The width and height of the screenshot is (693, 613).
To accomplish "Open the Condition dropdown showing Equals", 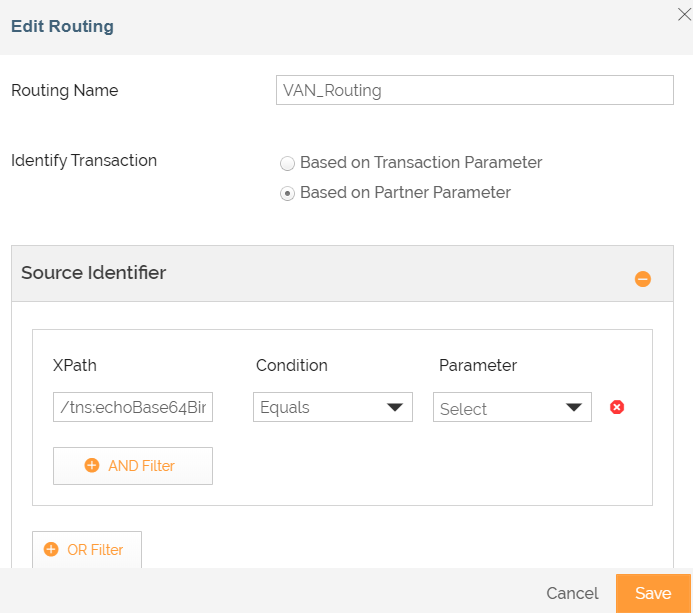I will pos(332,407).
